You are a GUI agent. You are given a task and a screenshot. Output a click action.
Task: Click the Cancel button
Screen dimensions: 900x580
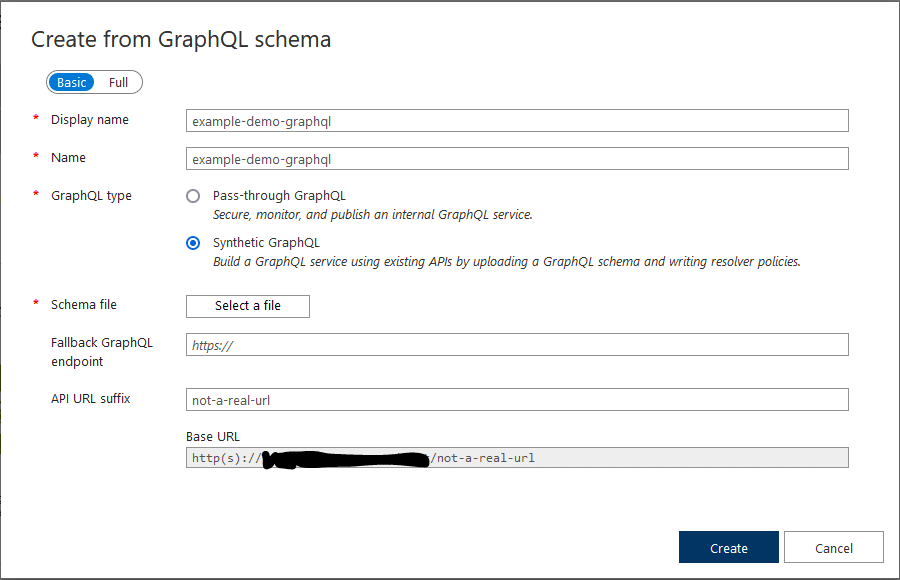833,547
